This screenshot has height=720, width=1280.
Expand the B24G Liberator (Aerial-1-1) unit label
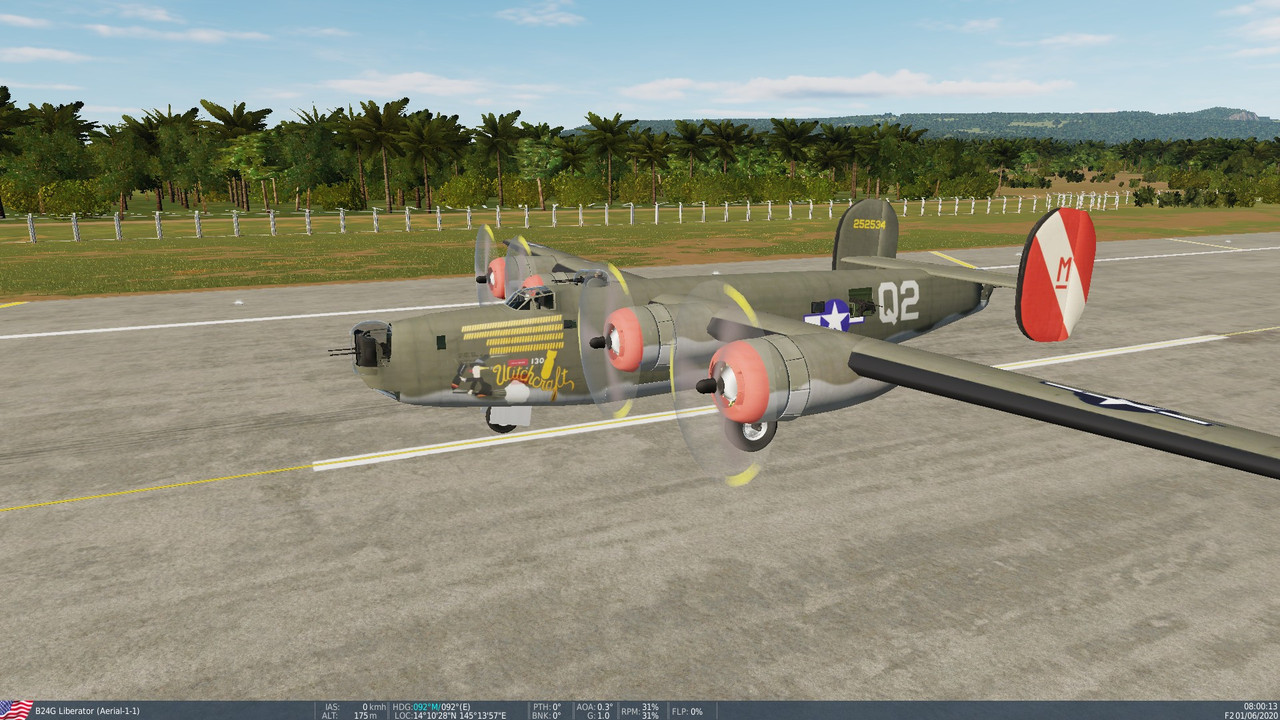88,710
